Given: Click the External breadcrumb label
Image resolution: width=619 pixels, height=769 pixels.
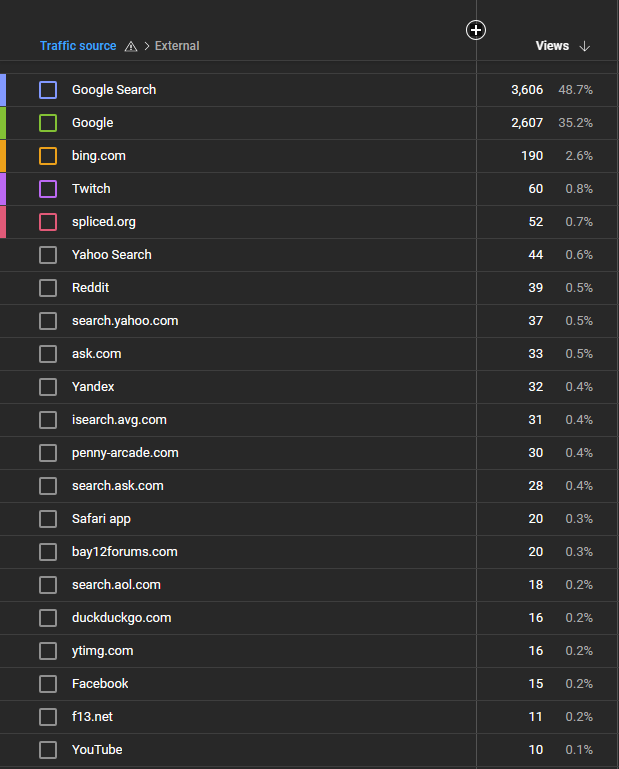Looking at the screenshot, I should pyautogui.click(x=177, y=46).
